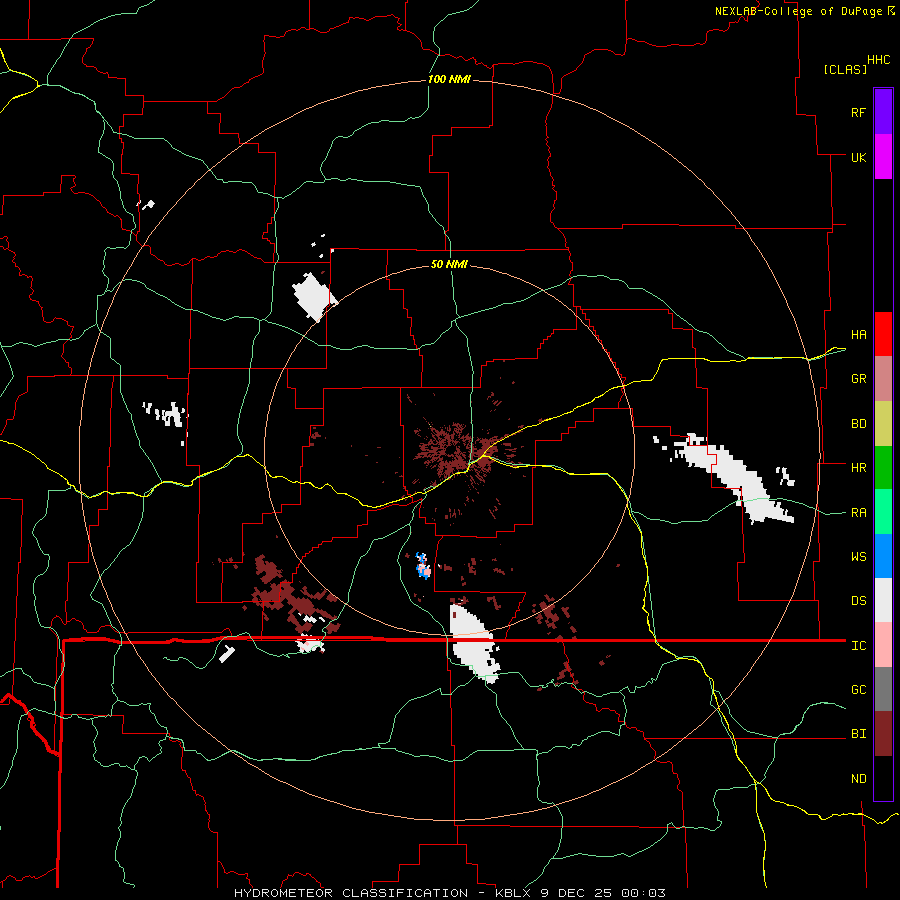The height and width of the screenshot is (900, 900).
Task: Click the DS legend label
Action: [859, 601]
